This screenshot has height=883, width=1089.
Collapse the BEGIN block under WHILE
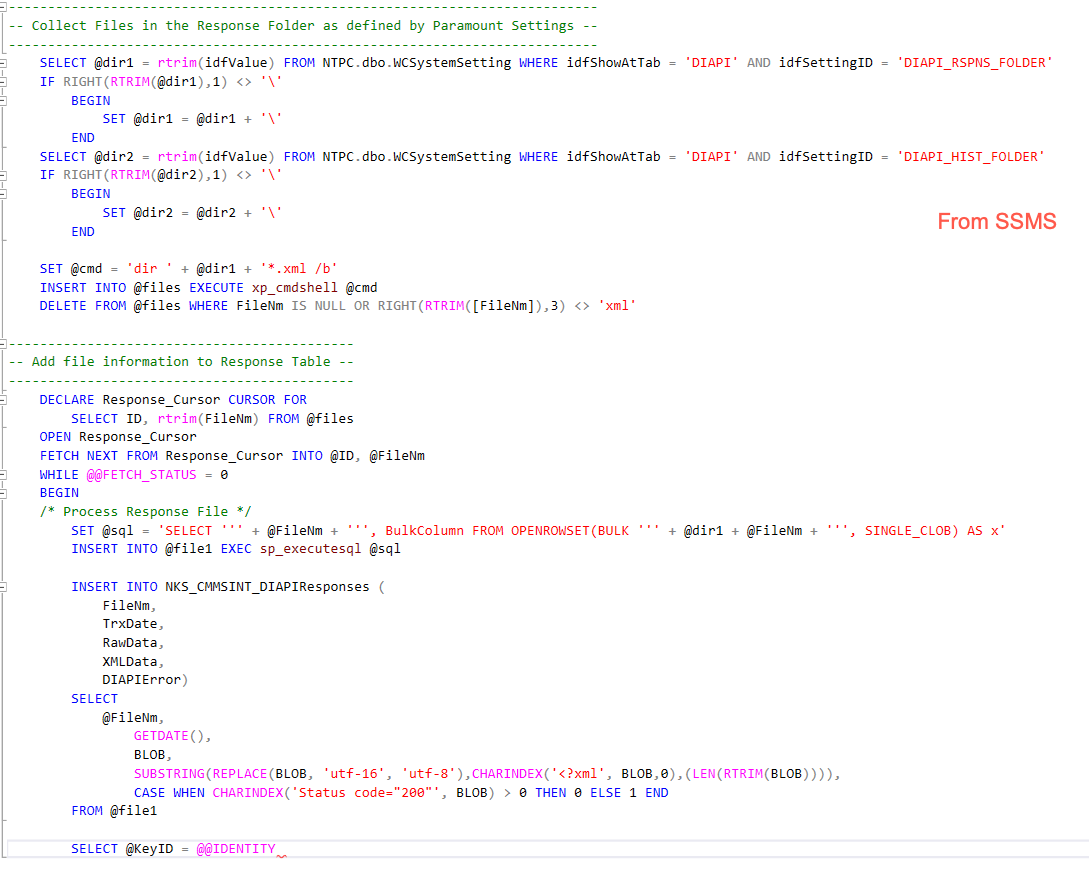[3, 493]
